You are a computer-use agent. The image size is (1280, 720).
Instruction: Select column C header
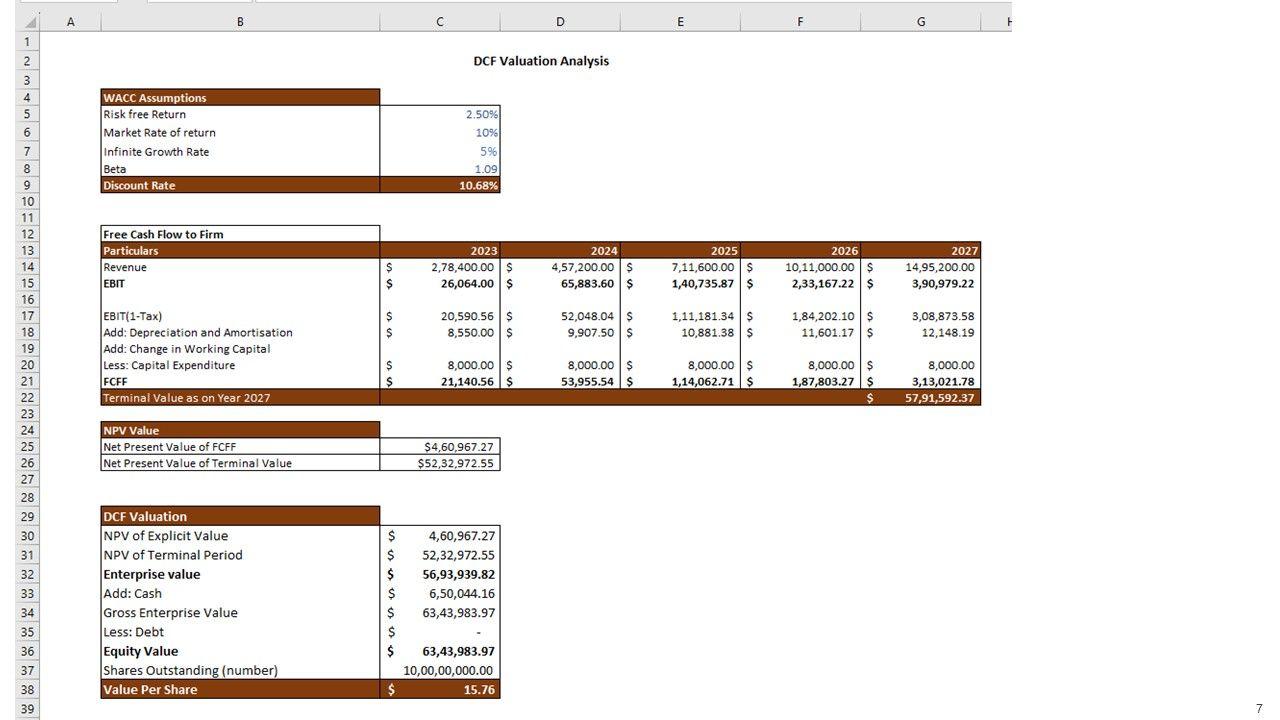pos(440,22)
